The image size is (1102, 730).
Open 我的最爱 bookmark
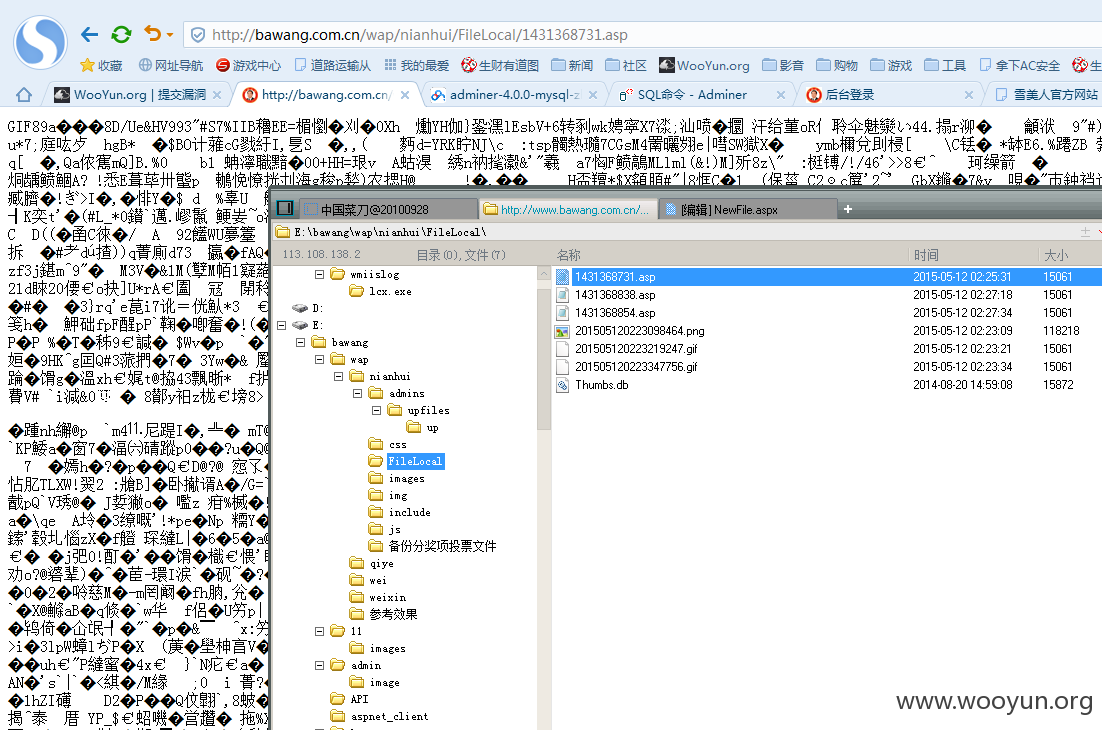coord(417,65)
